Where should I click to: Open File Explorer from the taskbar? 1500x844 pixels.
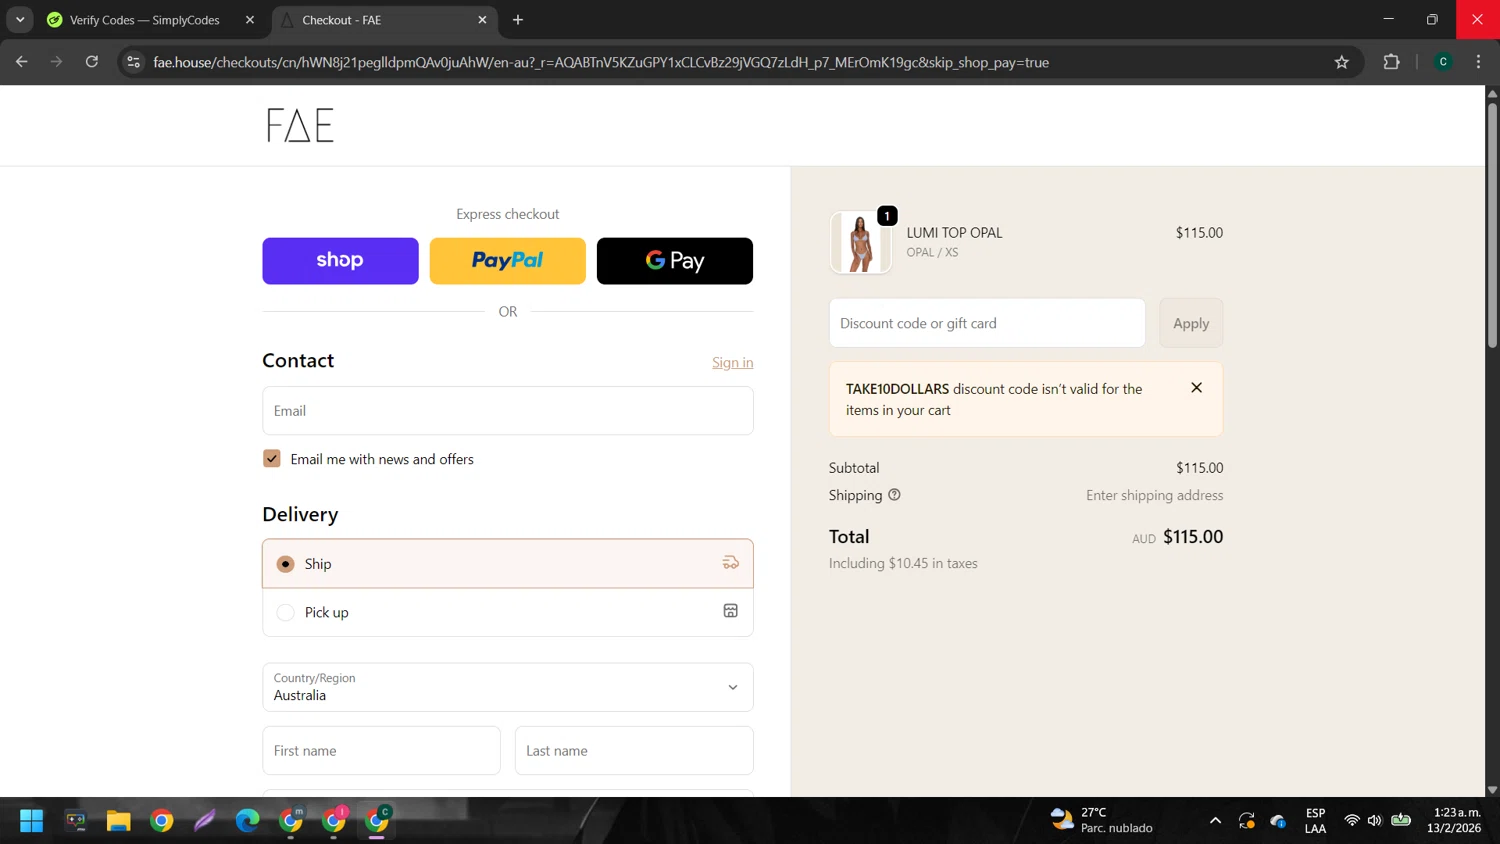[119, 821]
